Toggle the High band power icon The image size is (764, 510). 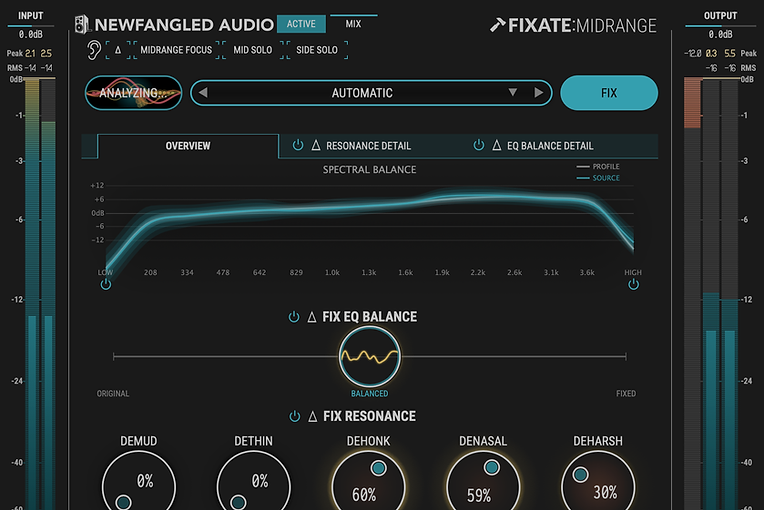[633, 284]
